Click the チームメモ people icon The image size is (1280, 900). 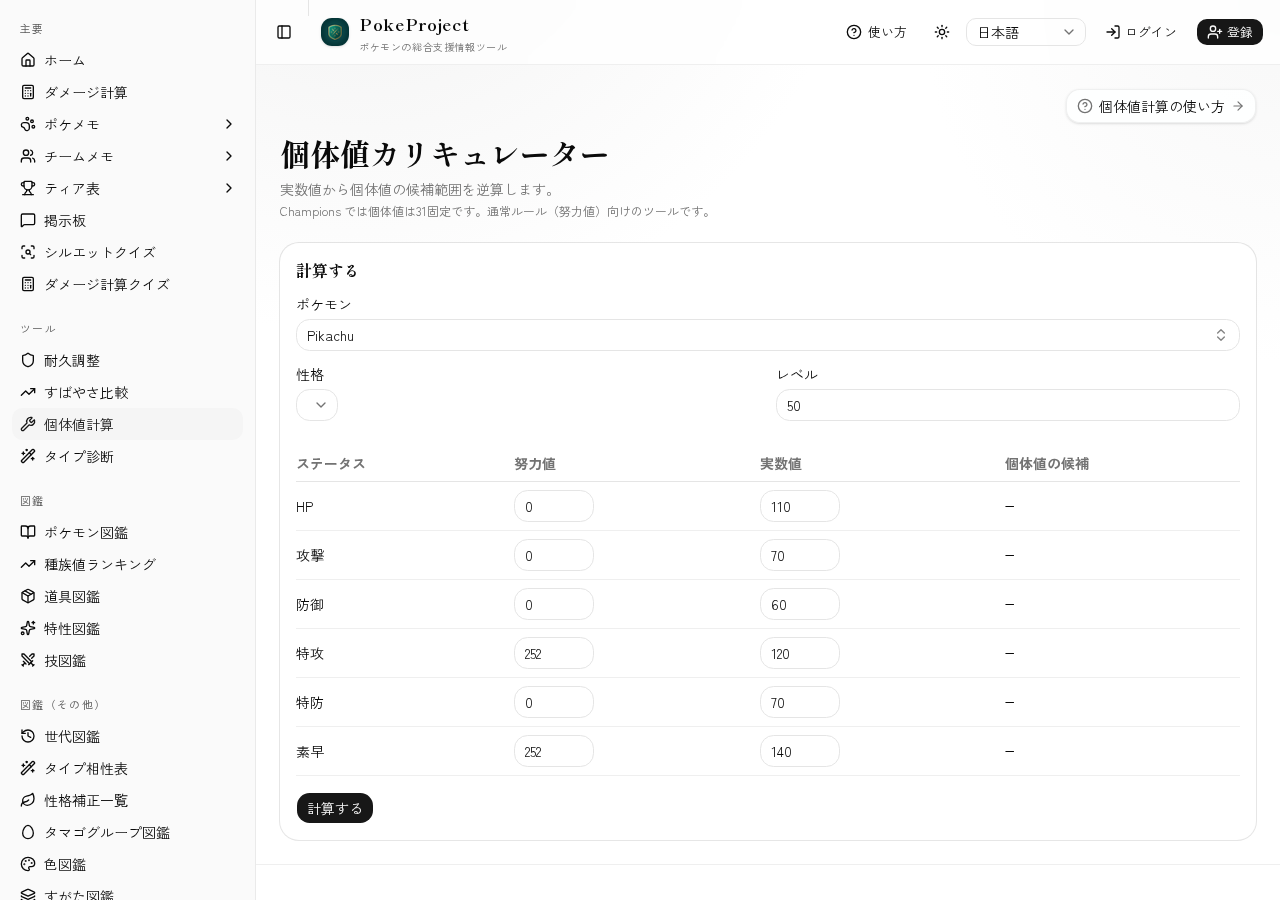coord(28,156)
